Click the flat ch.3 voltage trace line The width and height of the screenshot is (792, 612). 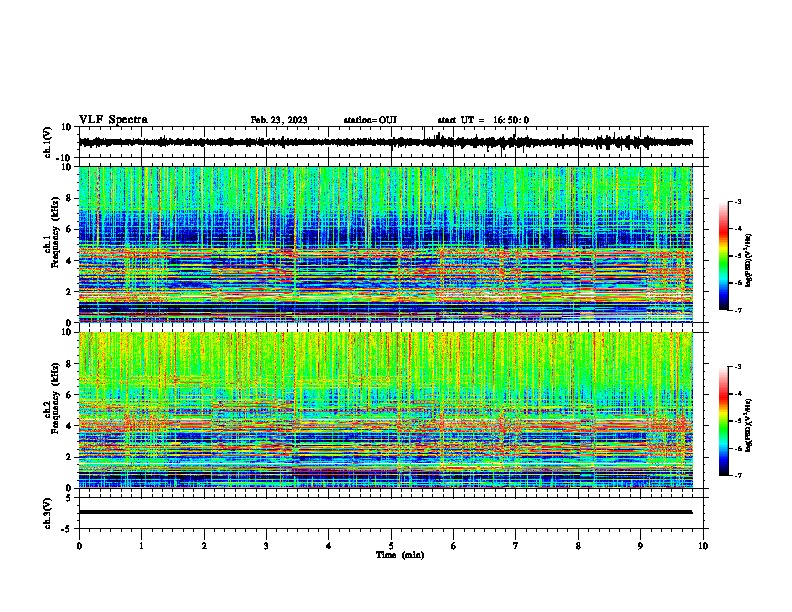click(385, 512)
